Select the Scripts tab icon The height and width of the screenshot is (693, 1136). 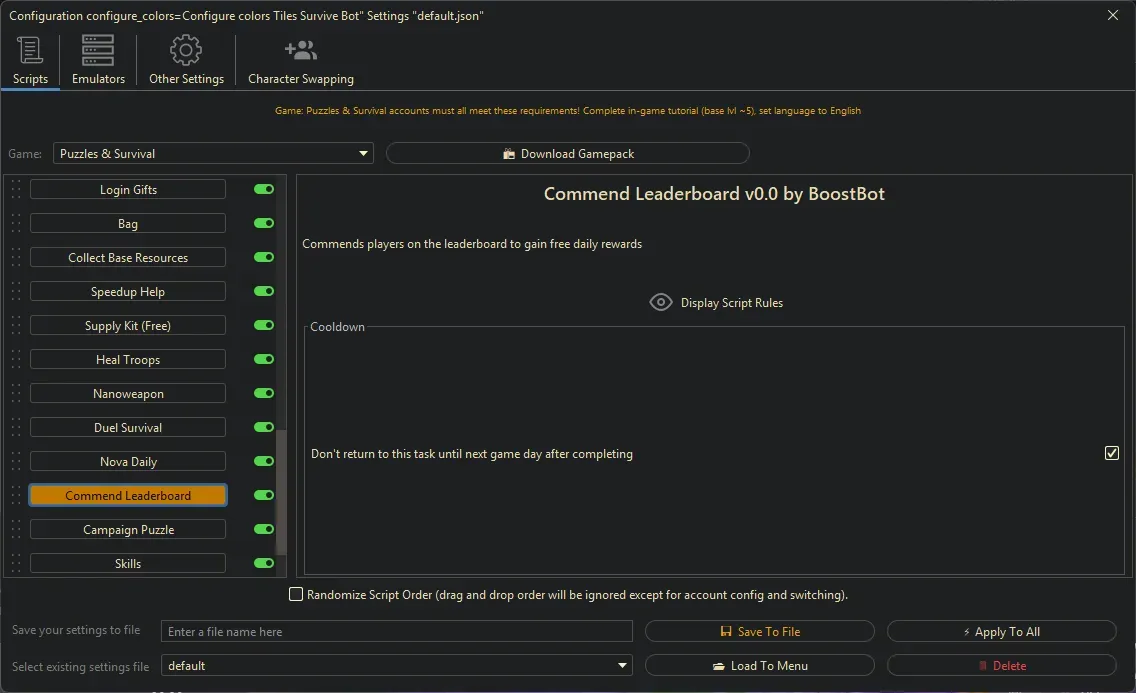29,49
